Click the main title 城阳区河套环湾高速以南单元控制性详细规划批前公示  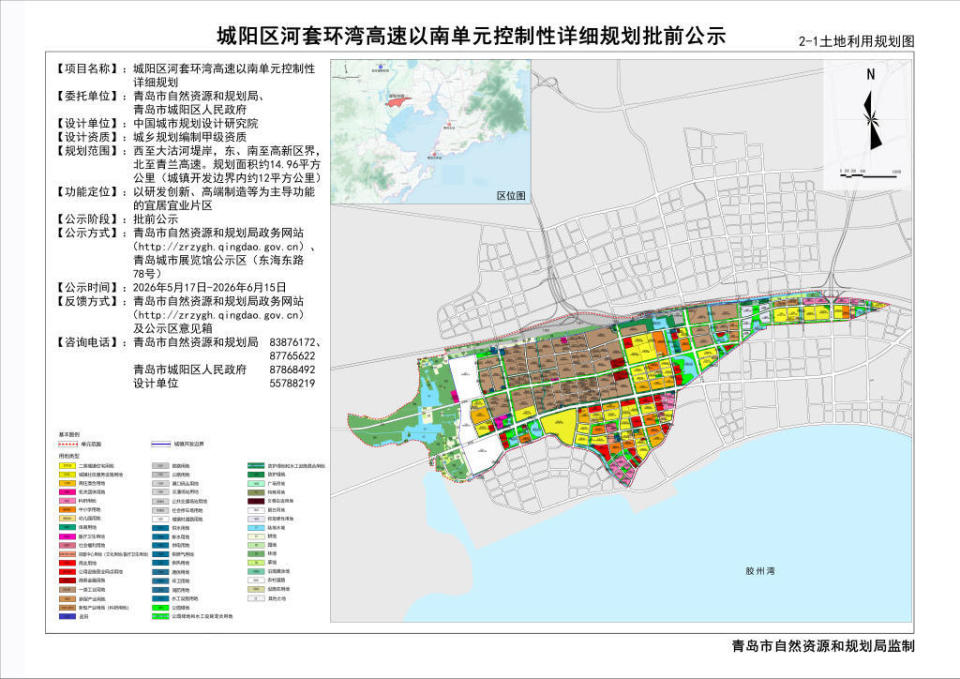point(471,36)
